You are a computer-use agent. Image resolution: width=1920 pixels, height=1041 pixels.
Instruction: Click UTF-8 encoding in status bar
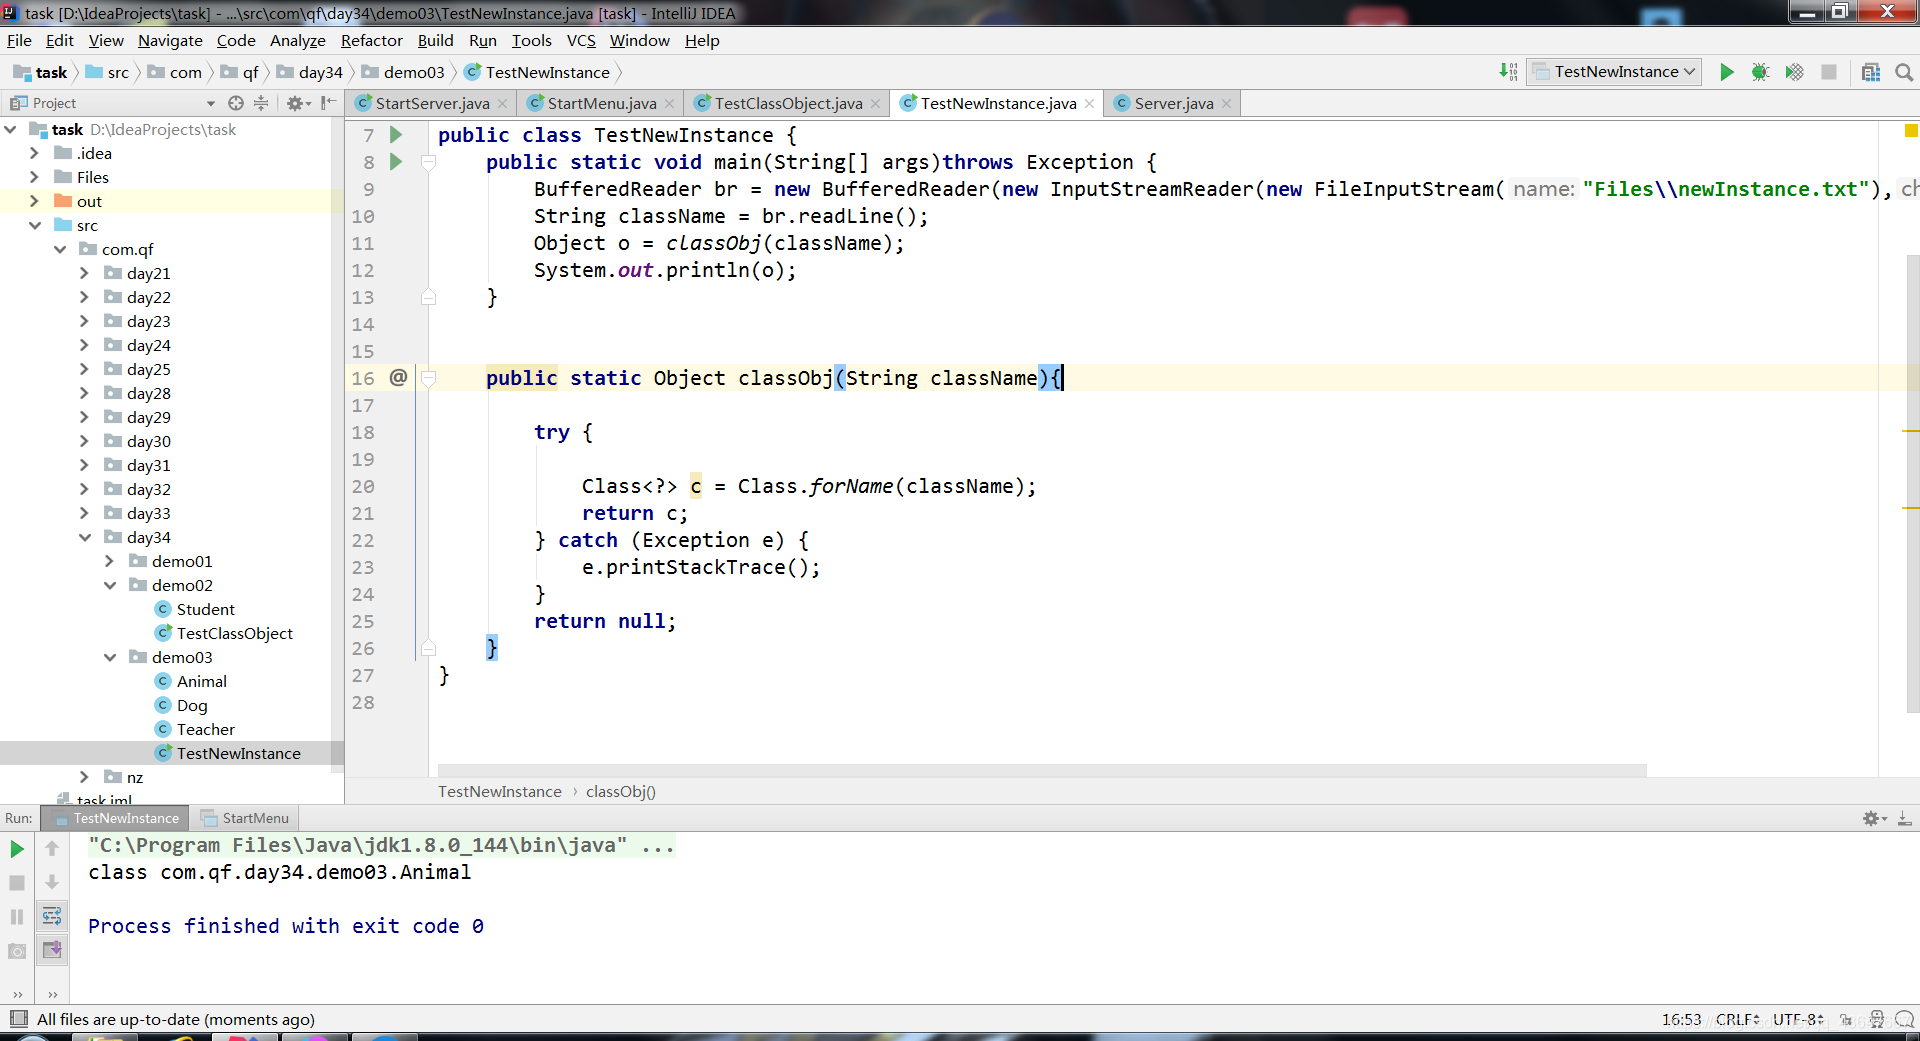pos(1797,1019)
